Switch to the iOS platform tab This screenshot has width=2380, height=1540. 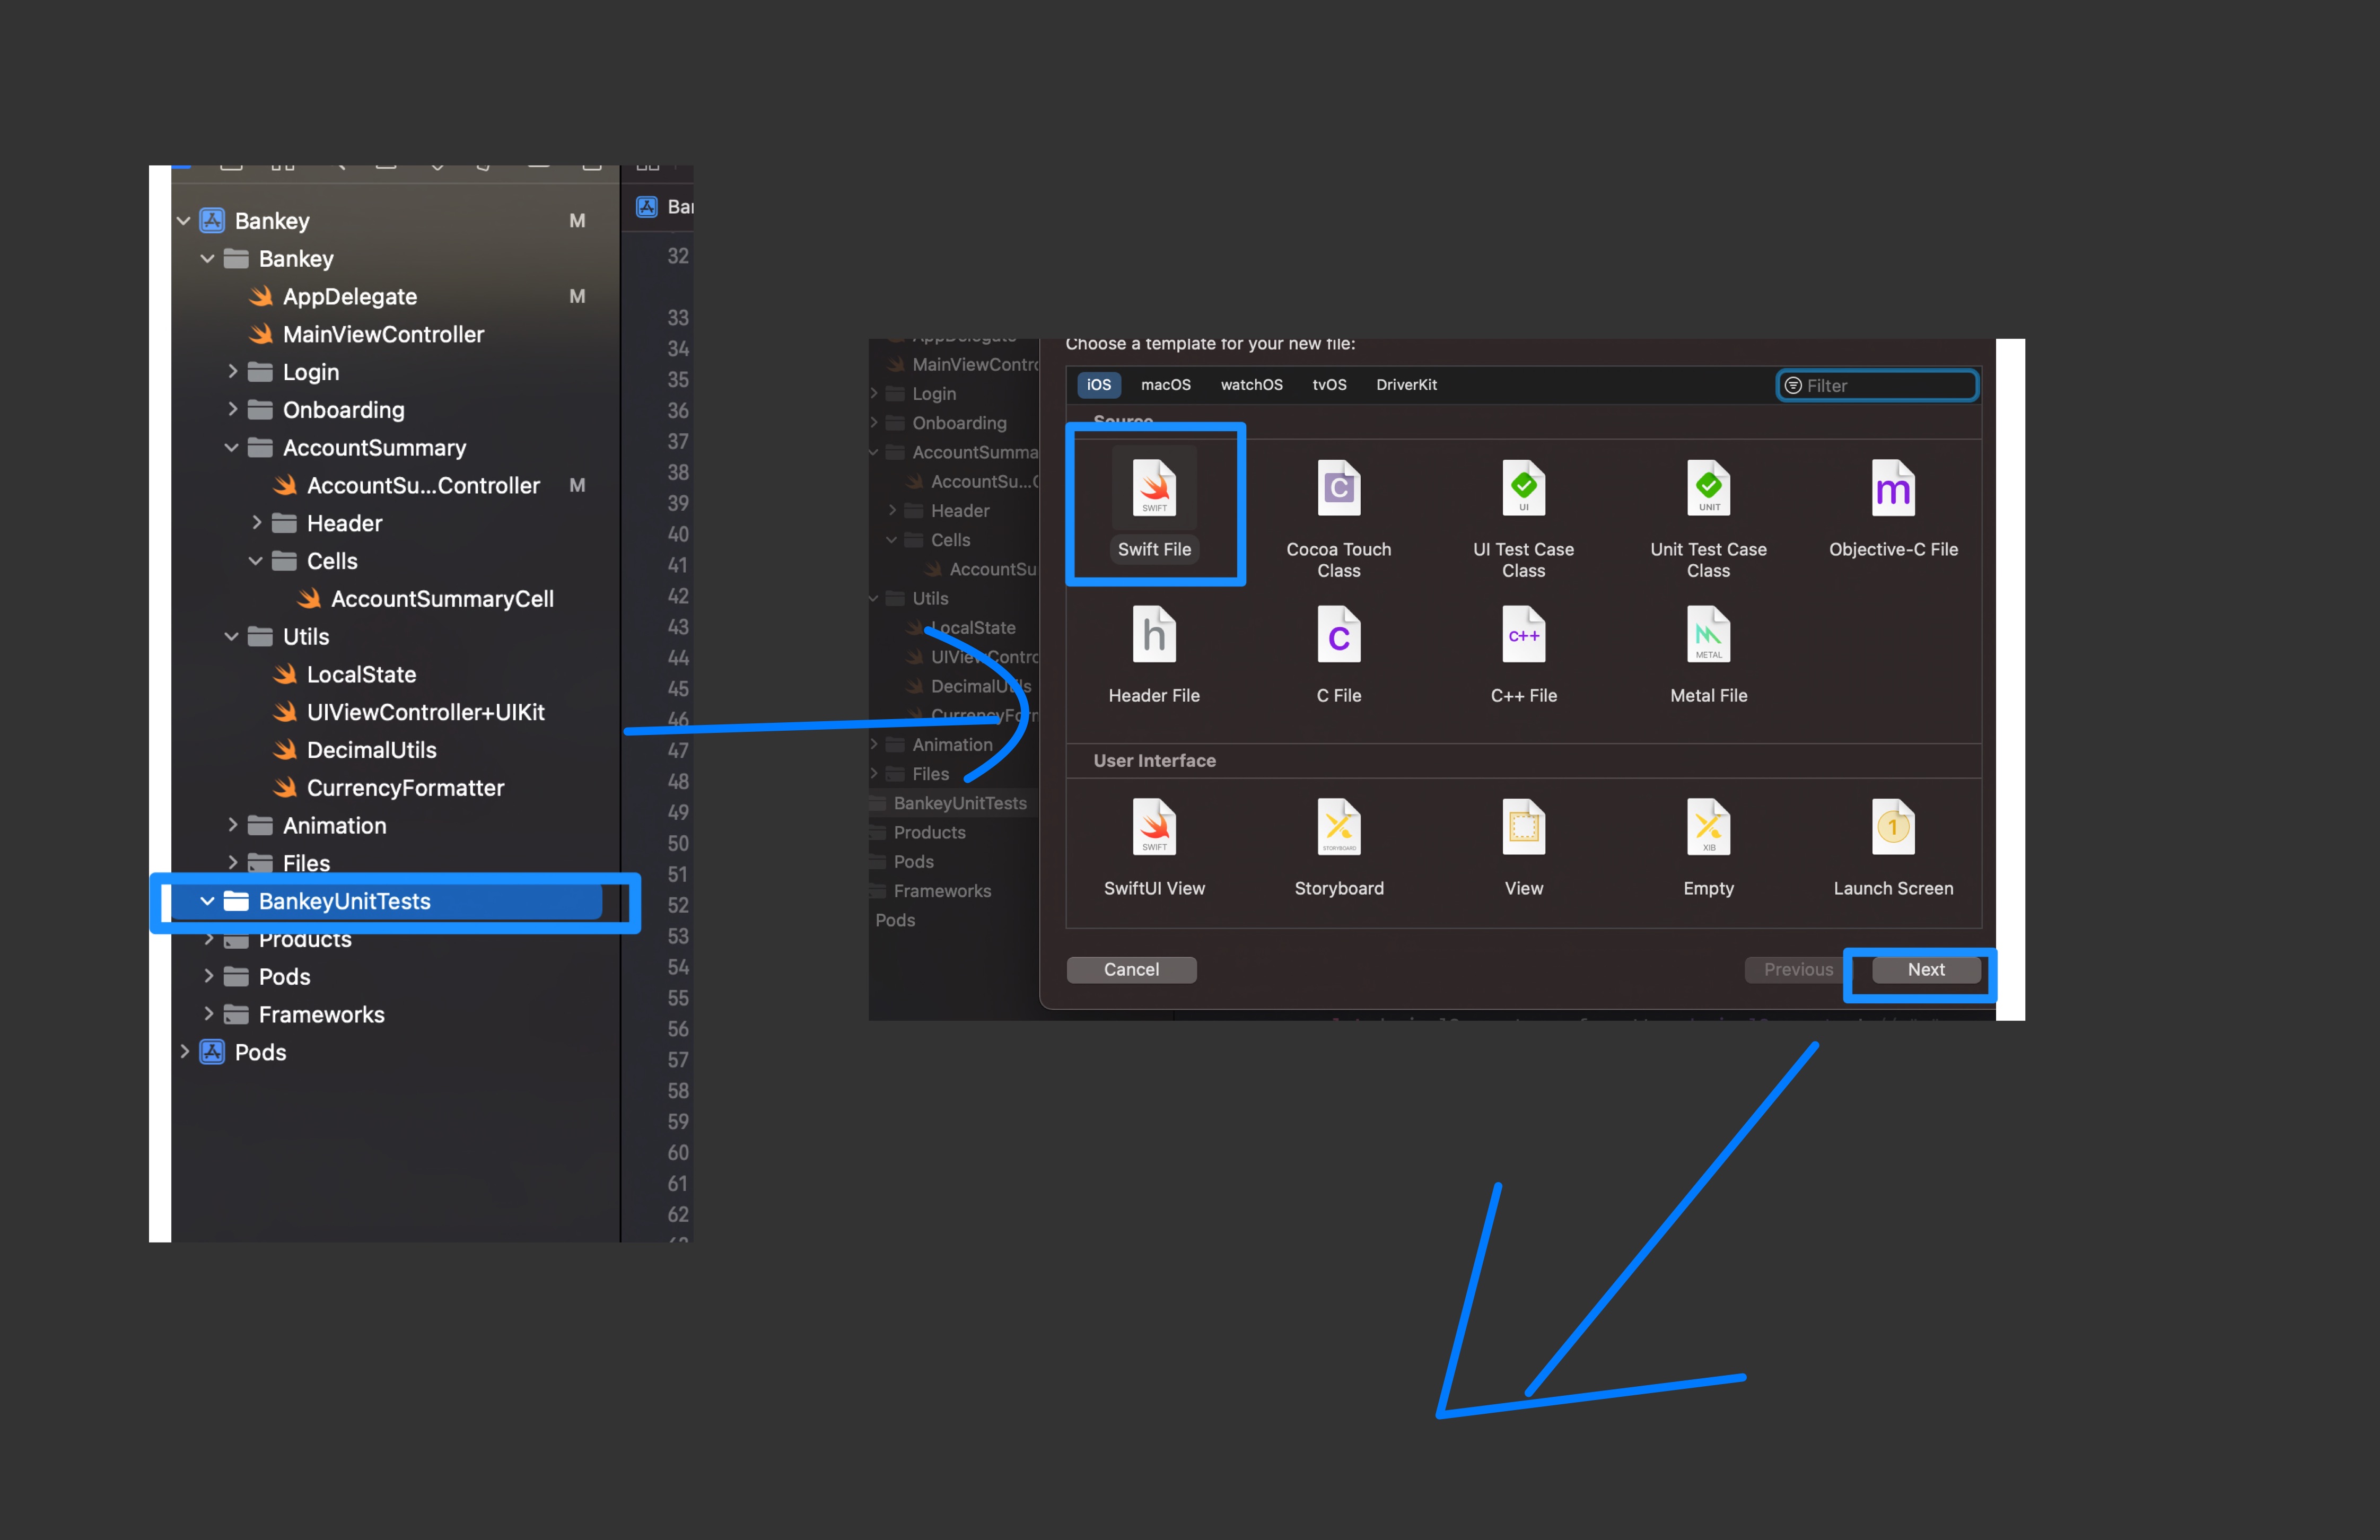(x=1098, y=385)
